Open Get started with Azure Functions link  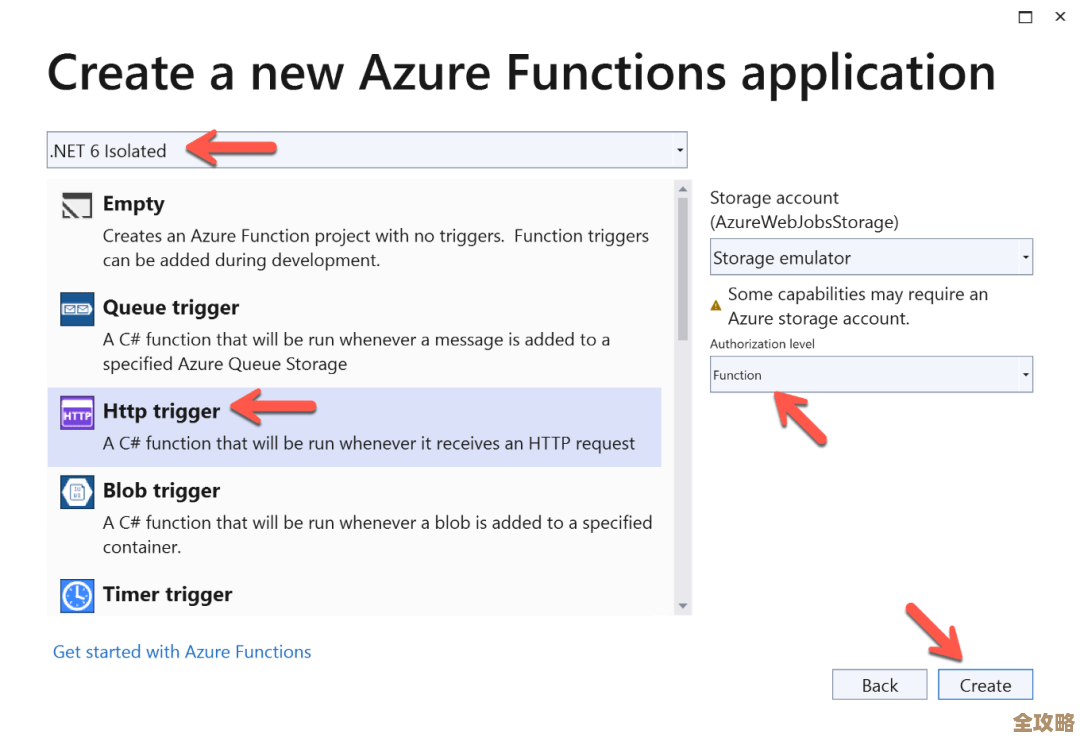tap(182, 651)
